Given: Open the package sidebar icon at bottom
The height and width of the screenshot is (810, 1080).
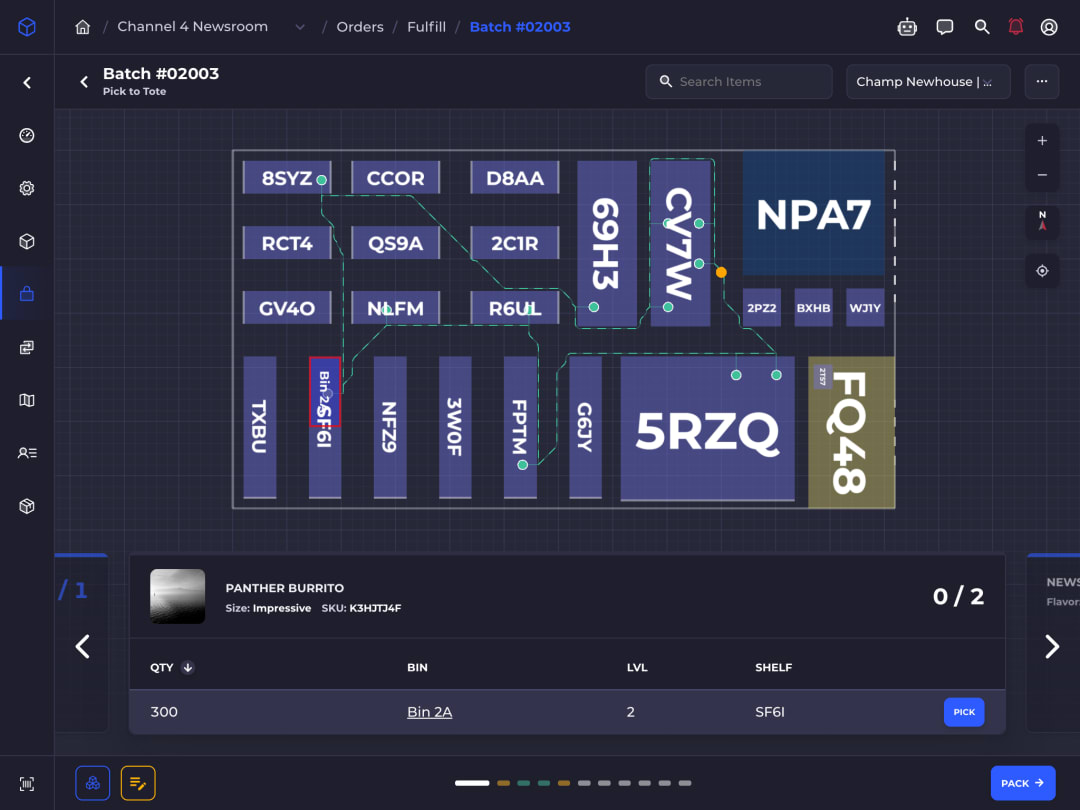Looking at the screenshot, I should pyautogui.click(x=27, y=506).
